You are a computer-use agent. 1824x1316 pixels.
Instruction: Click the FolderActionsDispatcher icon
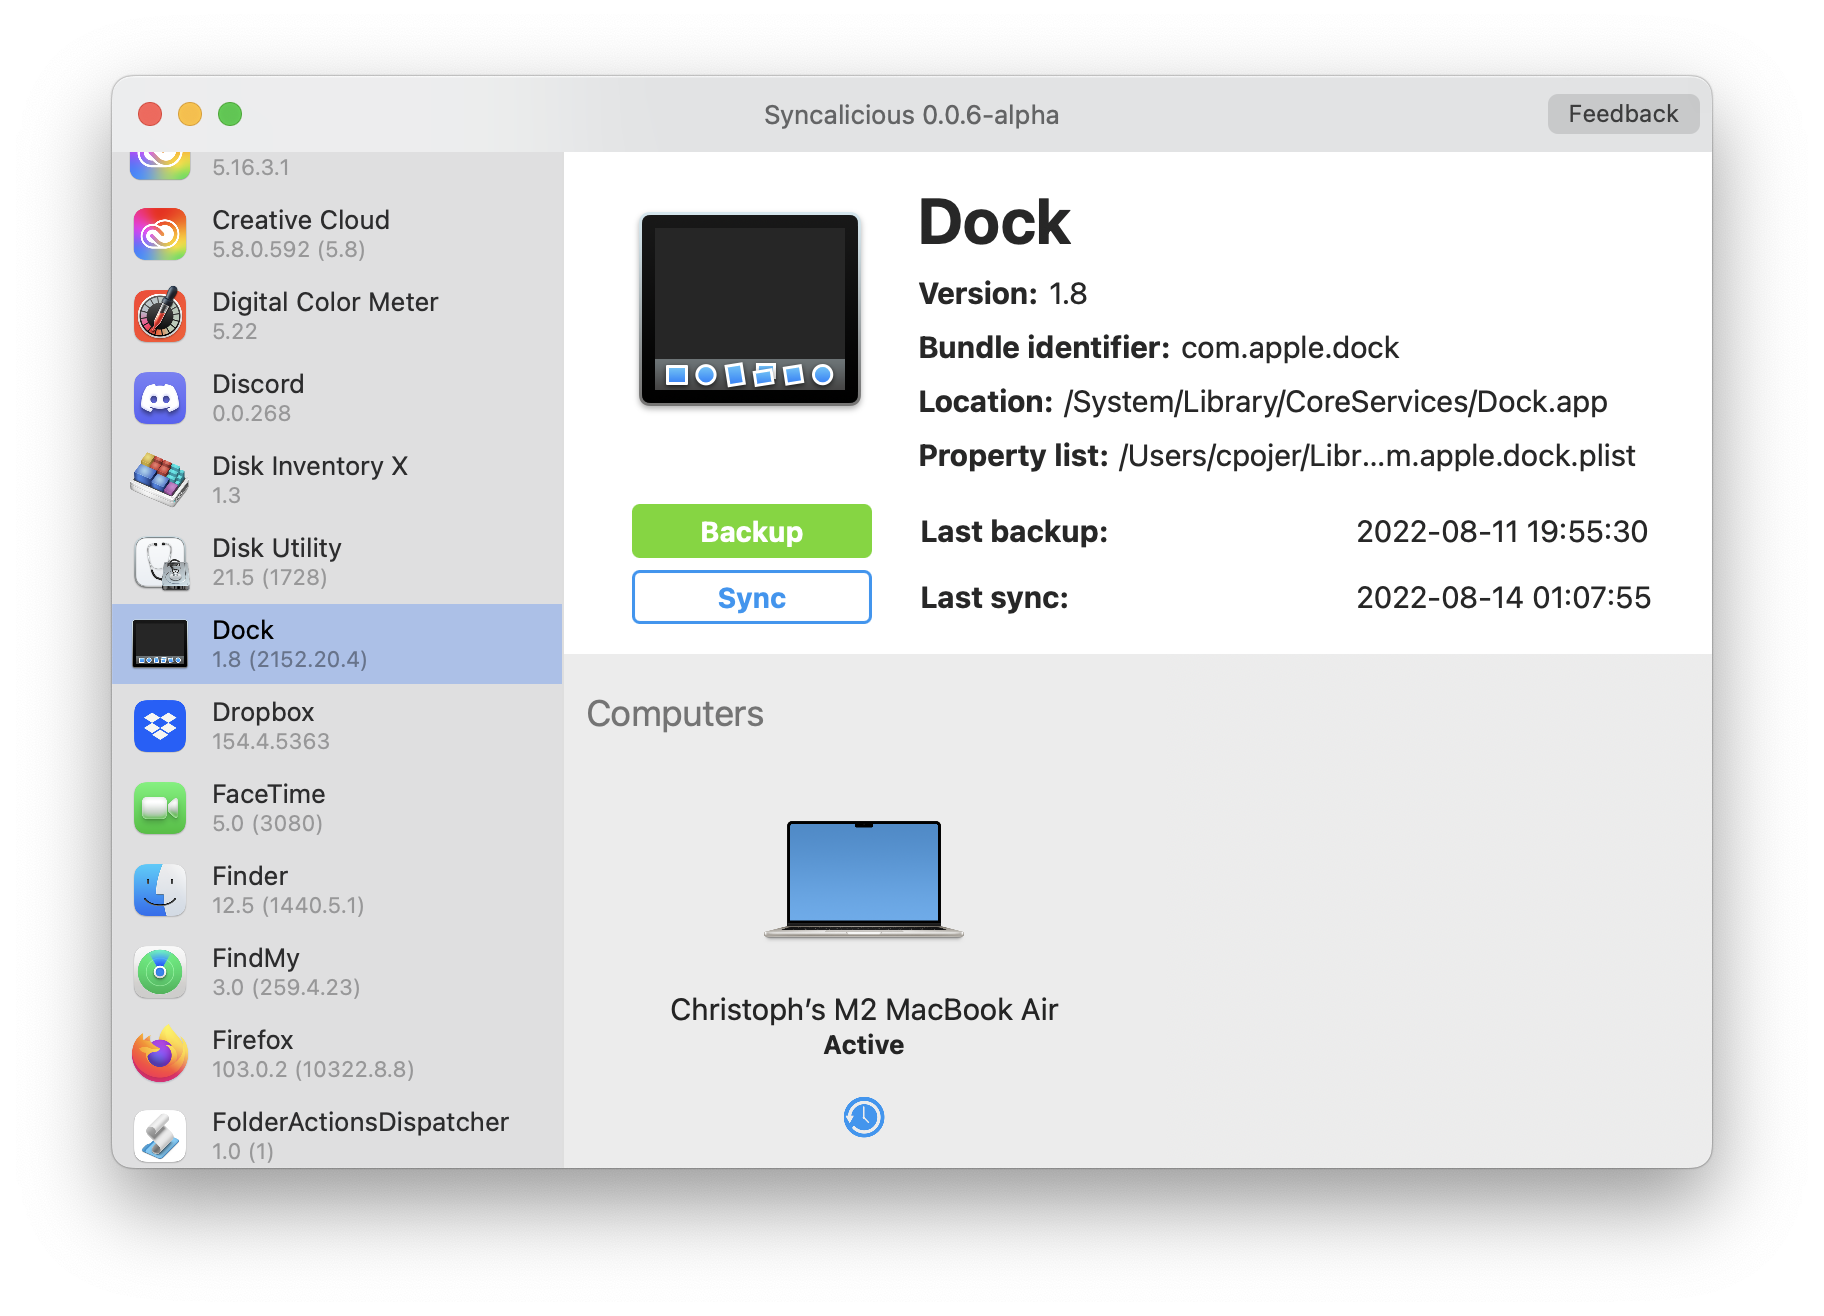point(160,1136)
